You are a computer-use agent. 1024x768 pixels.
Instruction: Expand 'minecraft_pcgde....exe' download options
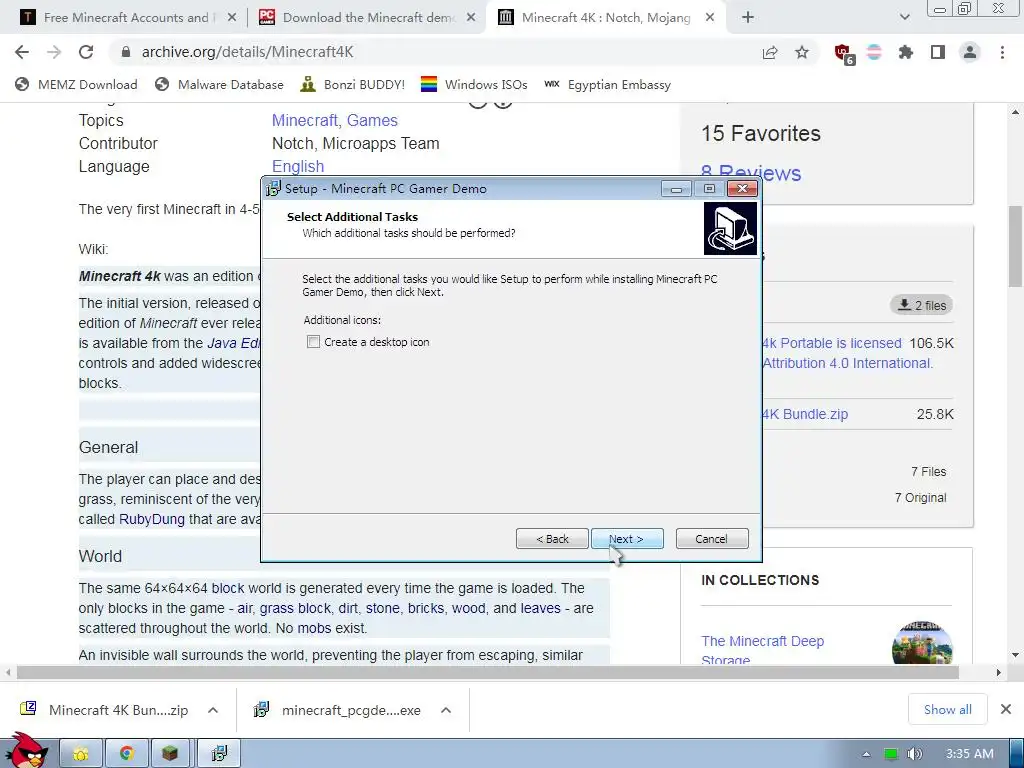(x=446, y=710)
